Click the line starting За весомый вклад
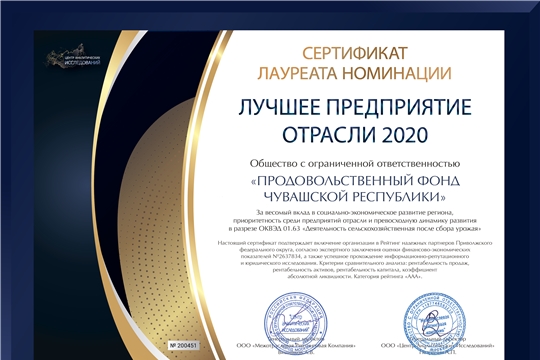 coord(355,212)
